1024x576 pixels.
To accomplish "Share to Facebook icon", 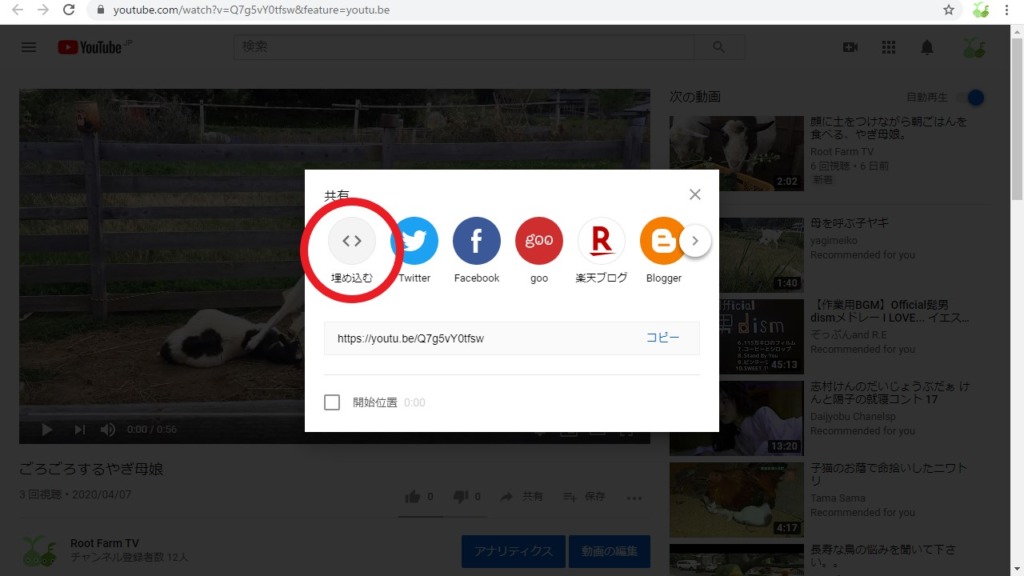I will point(476,241).
